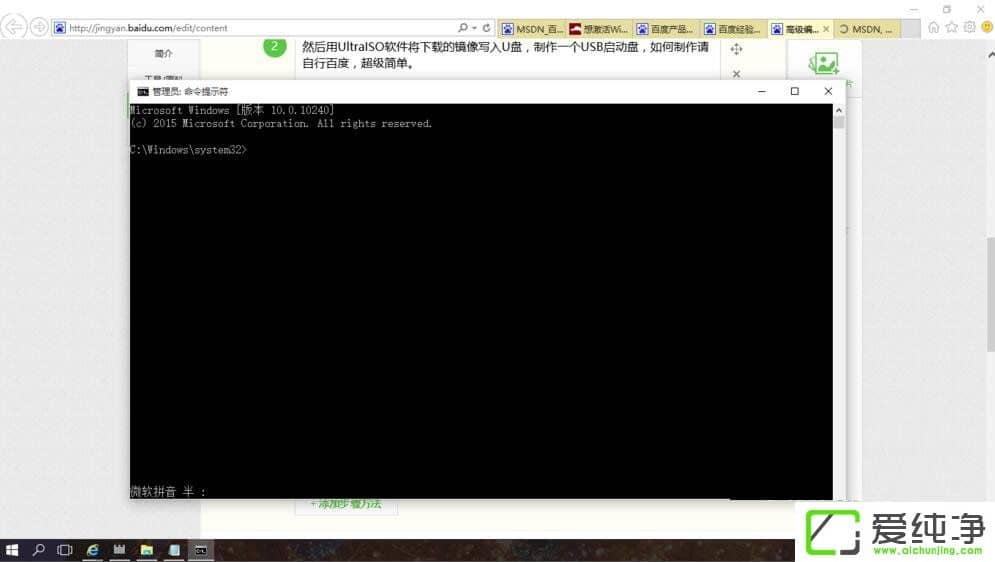The width and height of the screenshot is (995, 562).
Task: Restore the browser window size
Action: pyautogui.click(x=947, y=9)
